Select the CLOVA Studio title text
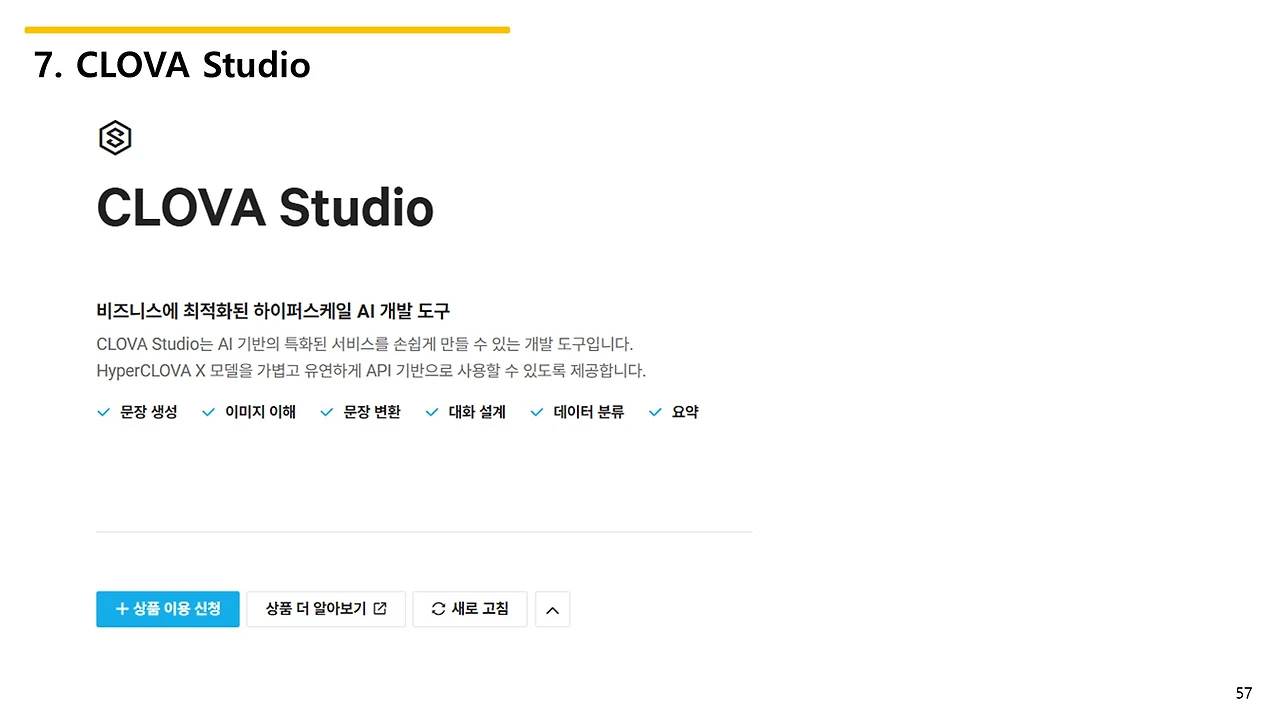This screenshot has width=1280, height=720. coord(264,207)
